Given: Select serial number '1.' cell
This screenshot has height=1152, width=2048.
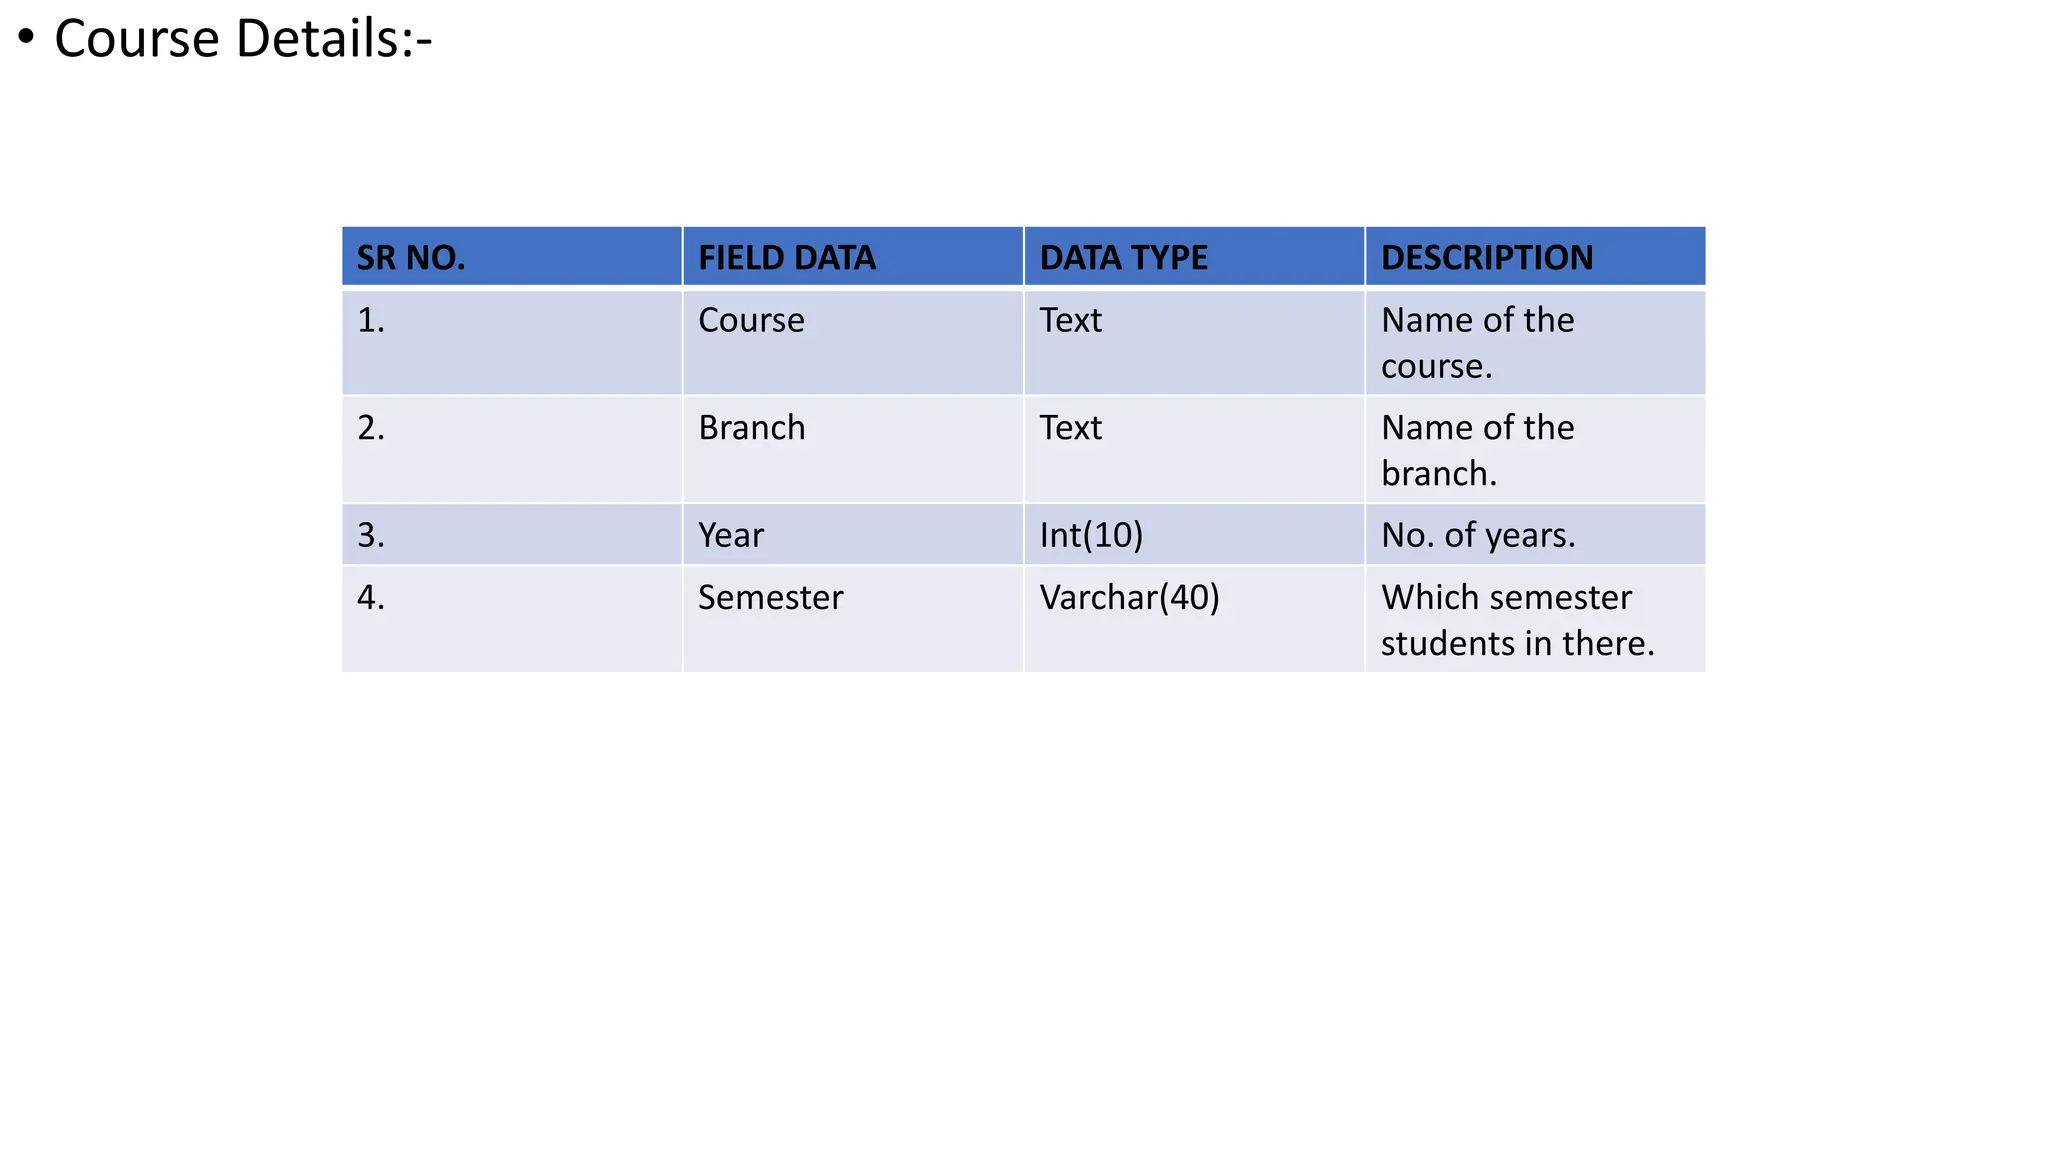Looking at the screenshot, I should 512,342.
